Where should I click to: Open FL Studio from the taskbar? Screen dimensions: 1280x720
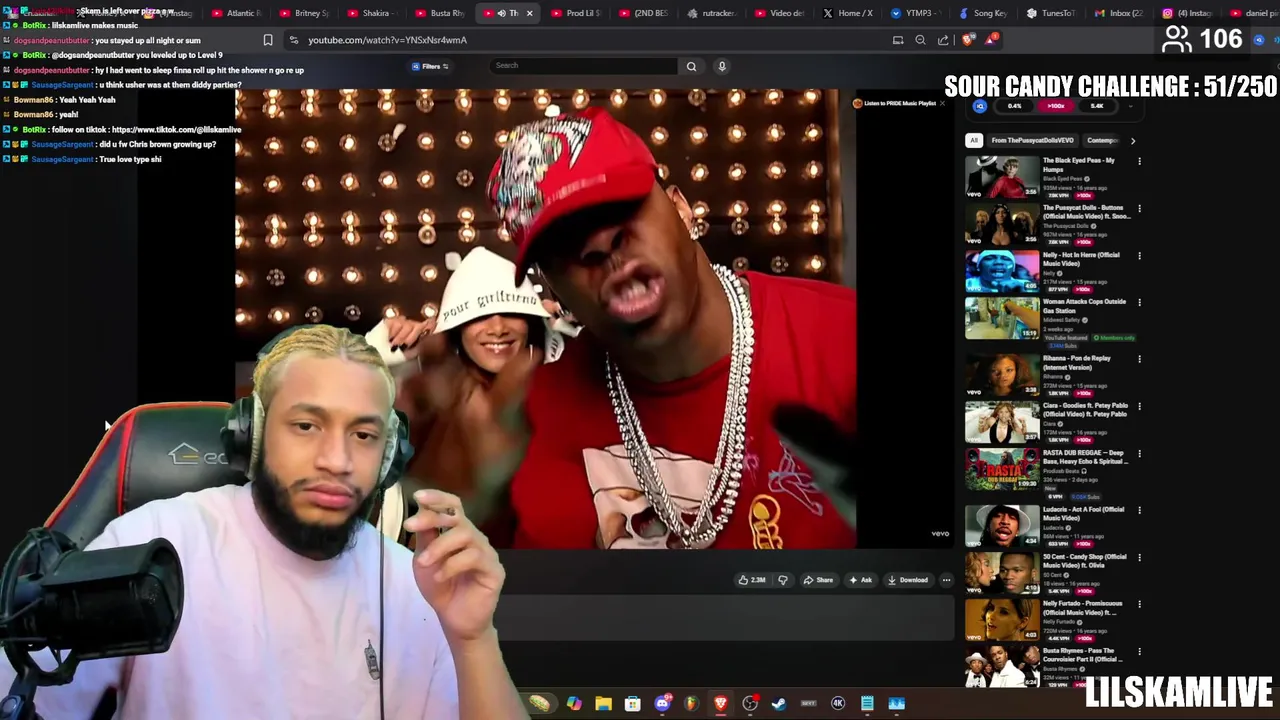tap(691, 704)
